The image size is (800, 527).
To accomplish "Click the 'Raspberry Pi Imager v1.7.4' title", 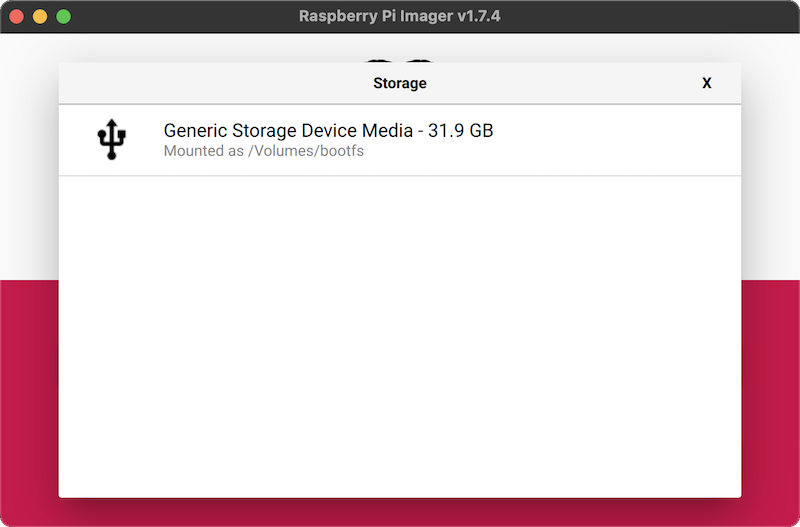I will click(x=400, y=16).
